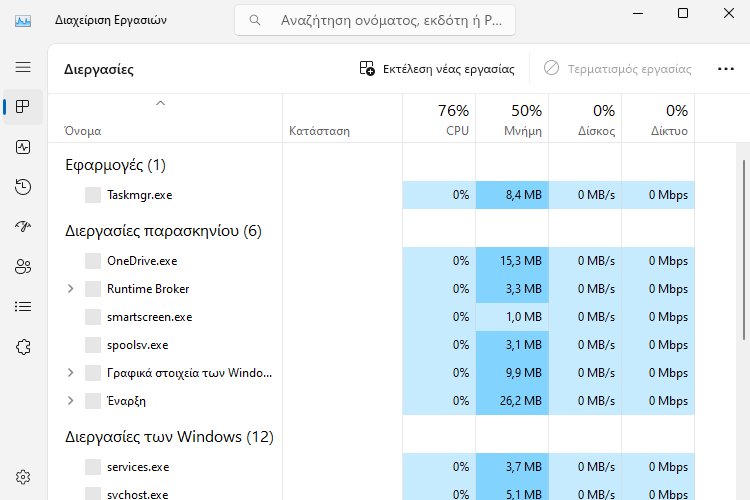Open the App history page icon
Viewport: 750px width, 500px height.
[x=23, y=187]
